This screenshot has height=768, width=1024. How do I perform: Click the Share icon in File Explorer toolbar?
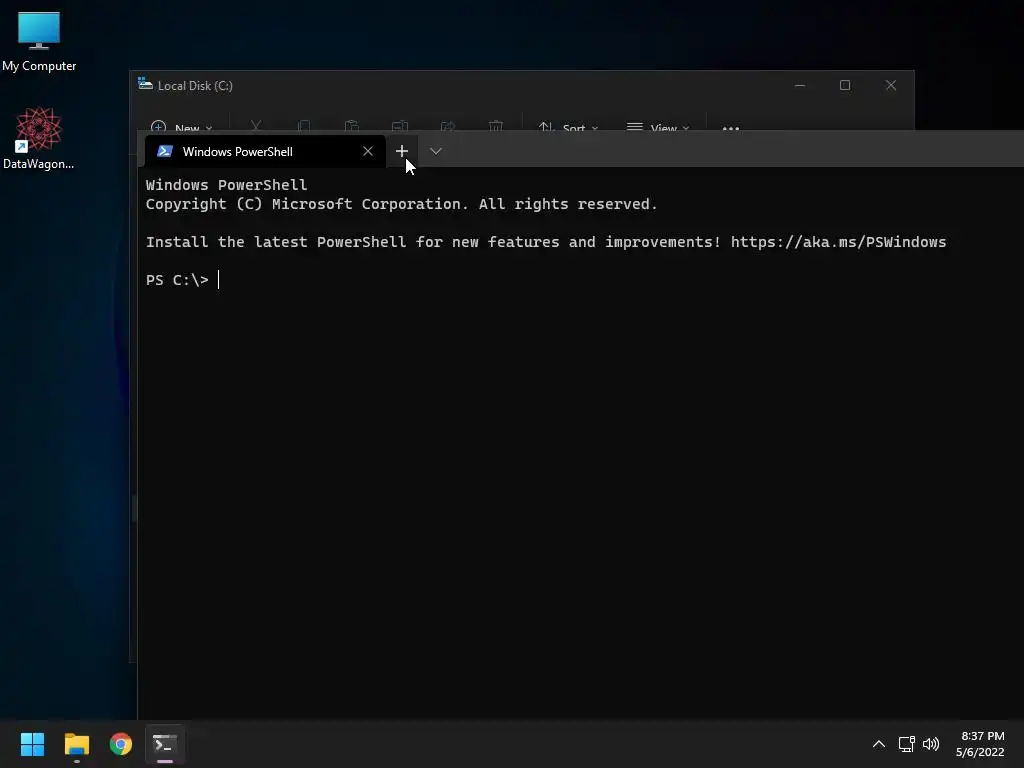[x=447, y=125]
